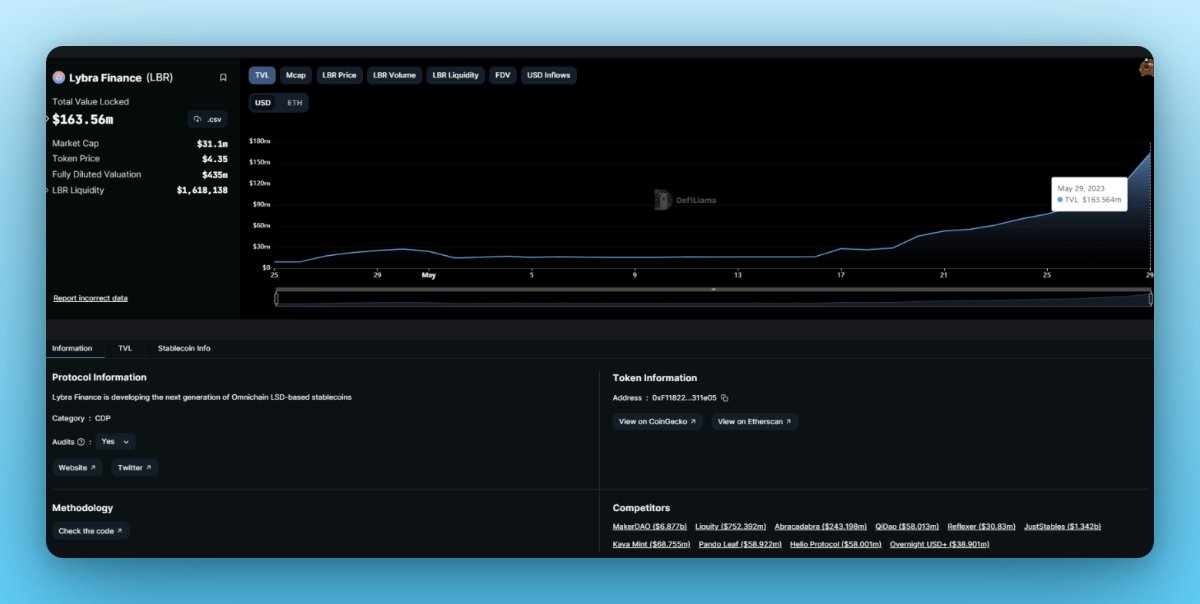Enable the LBR Volume chart series
The height and width of the screenshot is (604, 1200).
click(394, 75)
